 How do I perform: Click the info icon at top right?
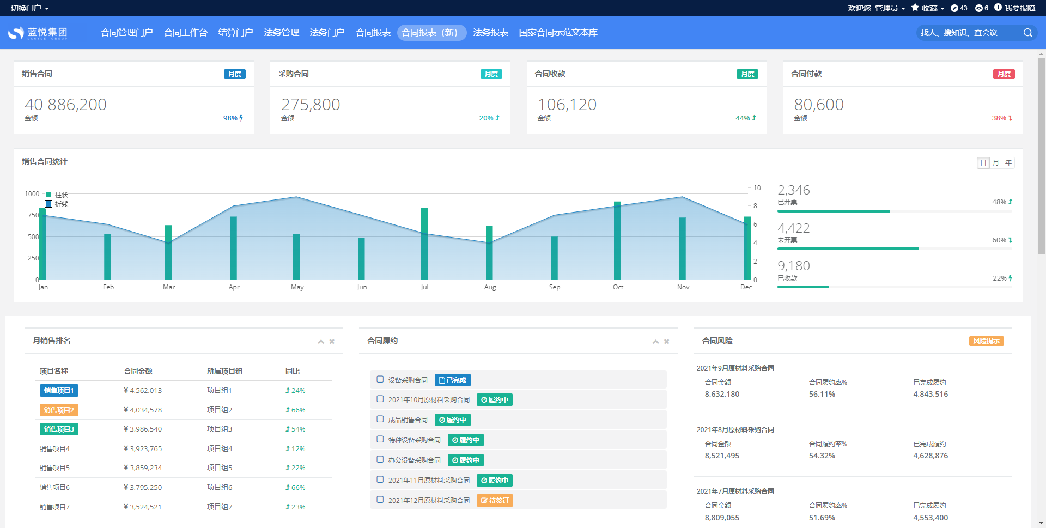pyautogui.click(x=998, y=8)
